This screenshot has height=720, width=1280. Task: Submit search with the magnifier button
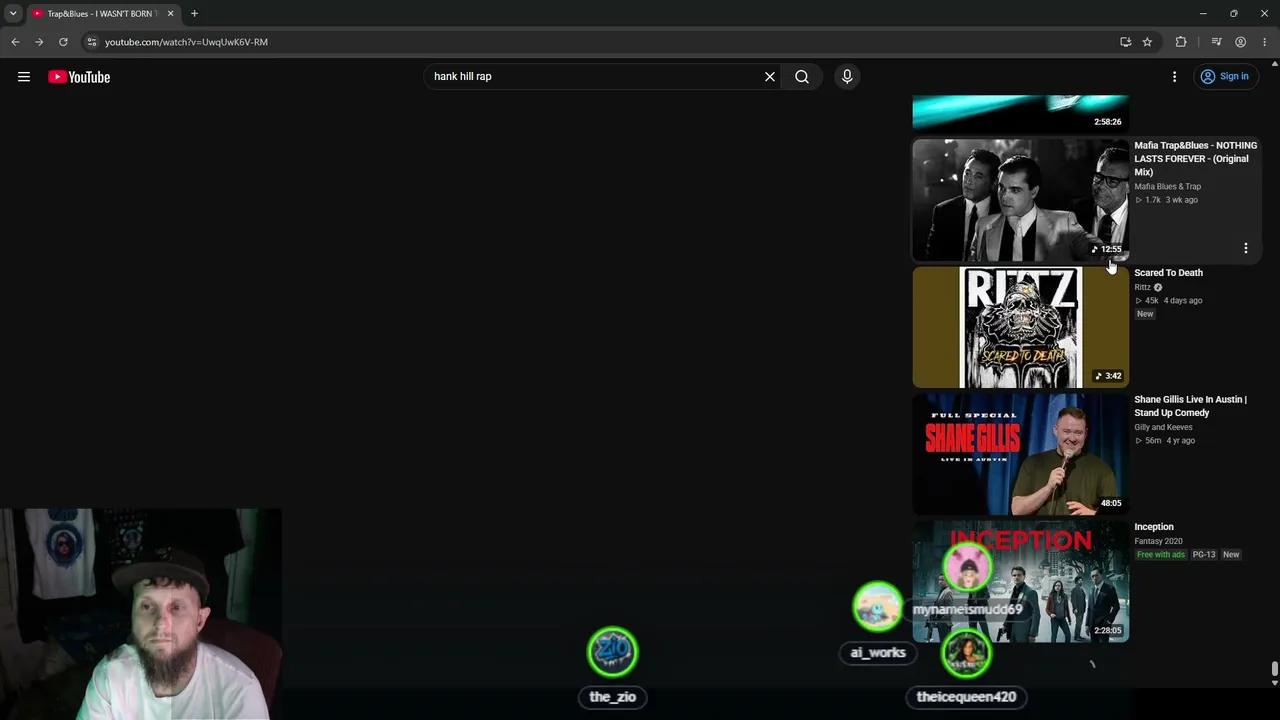pyautogui.click(x=802, y=77)
